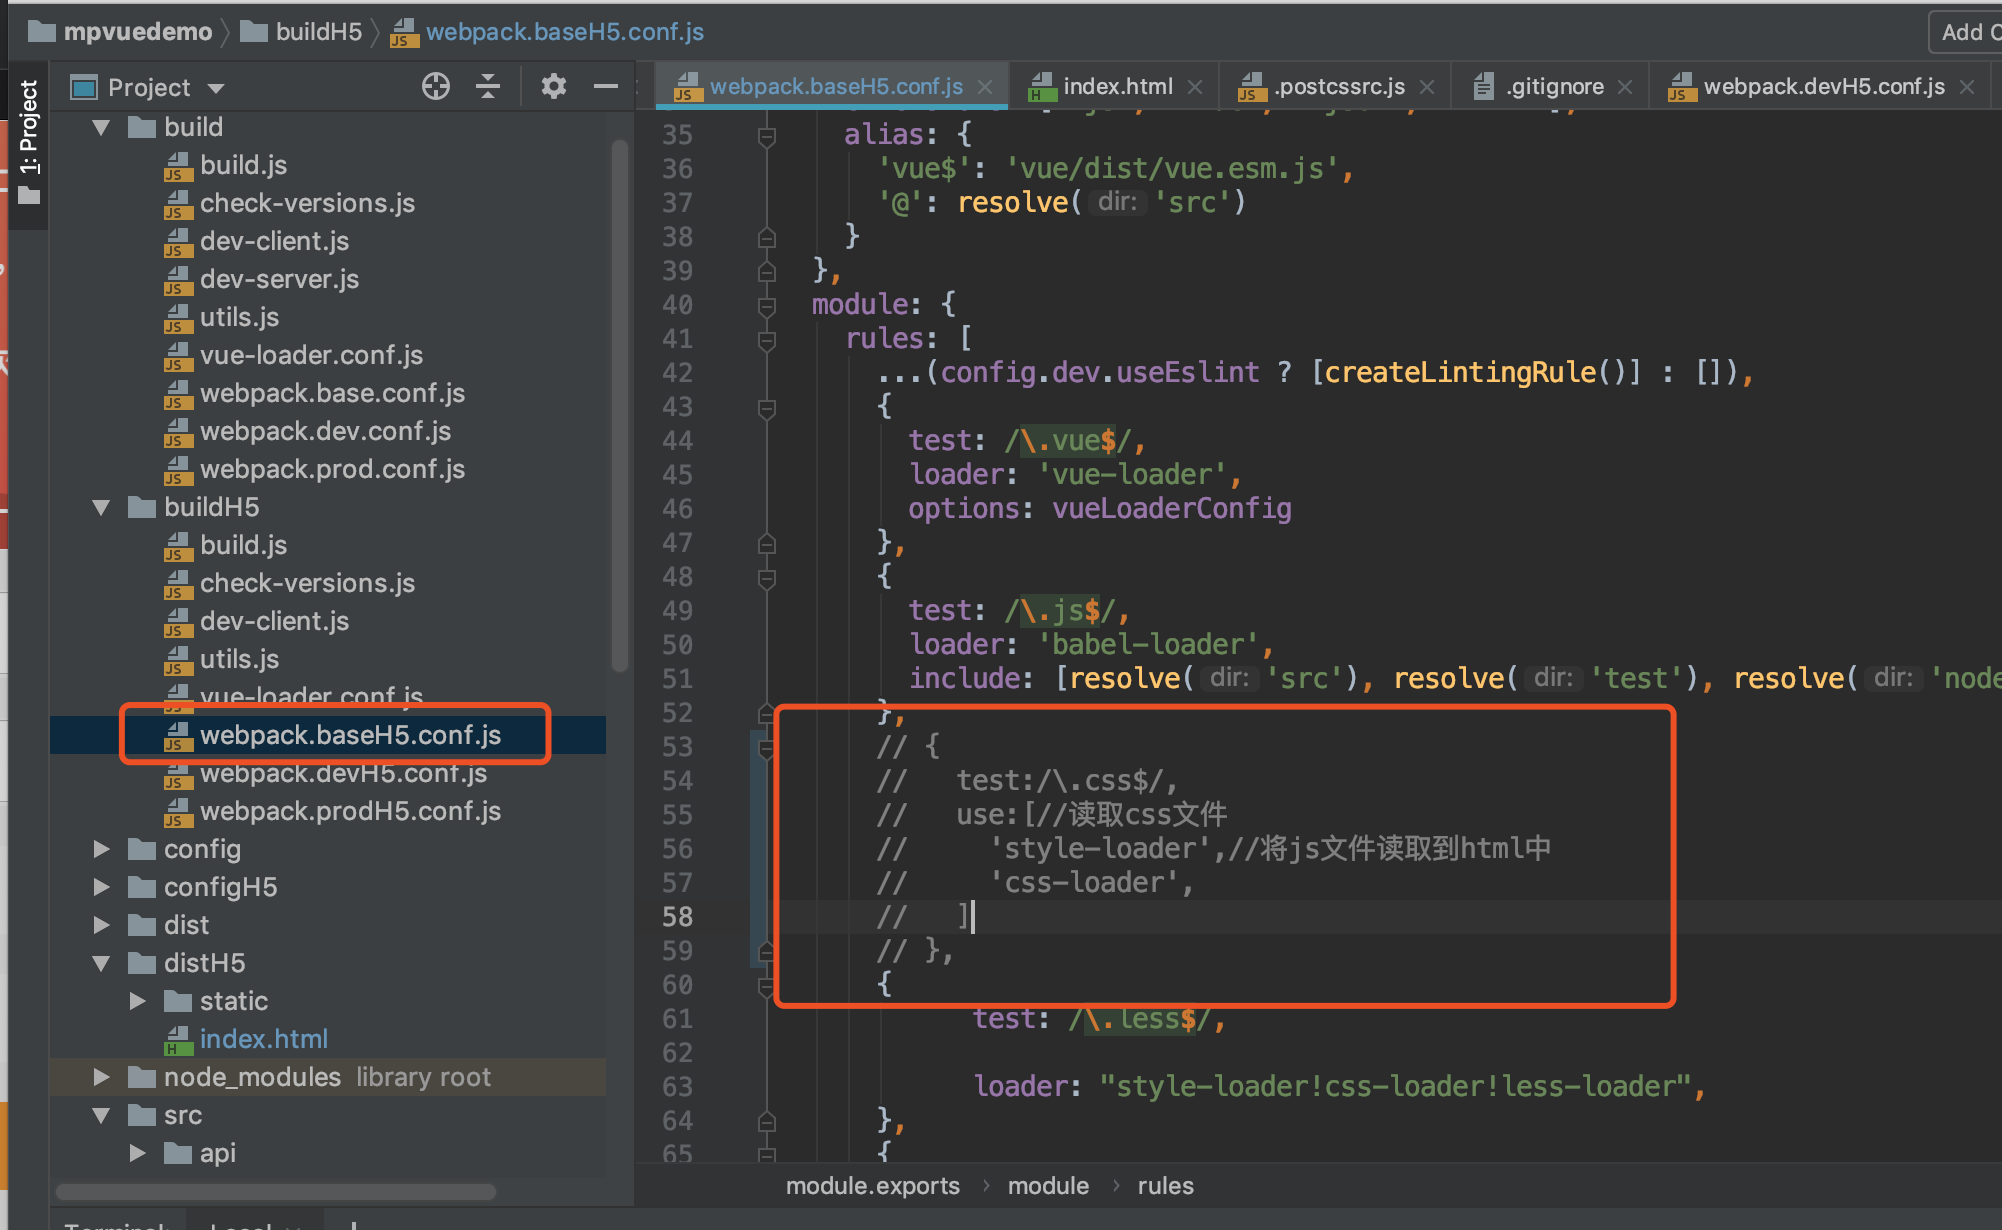Click the locate/scroll-from-source crosshair icon
Image resolution: width=2002 pixels, height=1230 pixels.
tap(436, 87)
